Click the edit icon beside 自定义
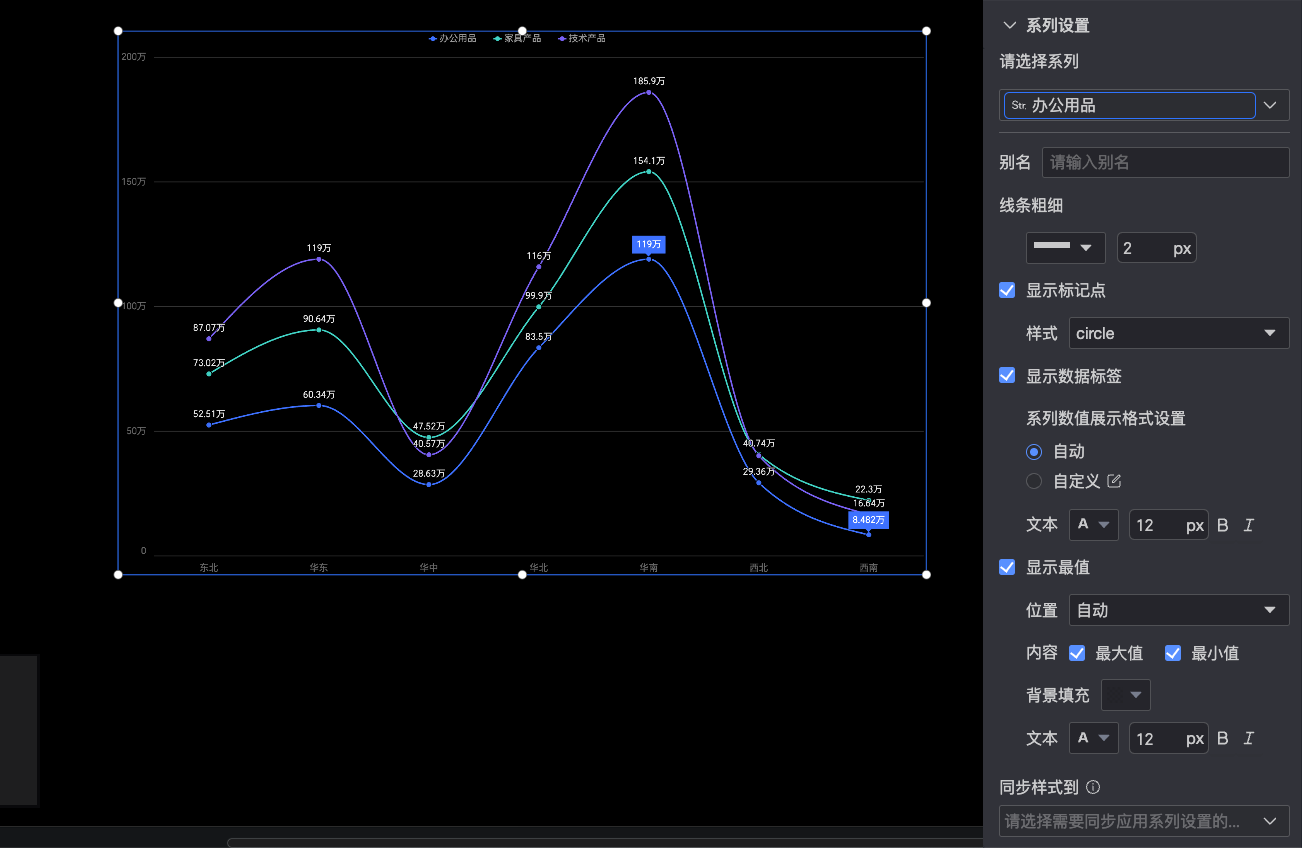The image size is (1302, 848). [1114, 481]
